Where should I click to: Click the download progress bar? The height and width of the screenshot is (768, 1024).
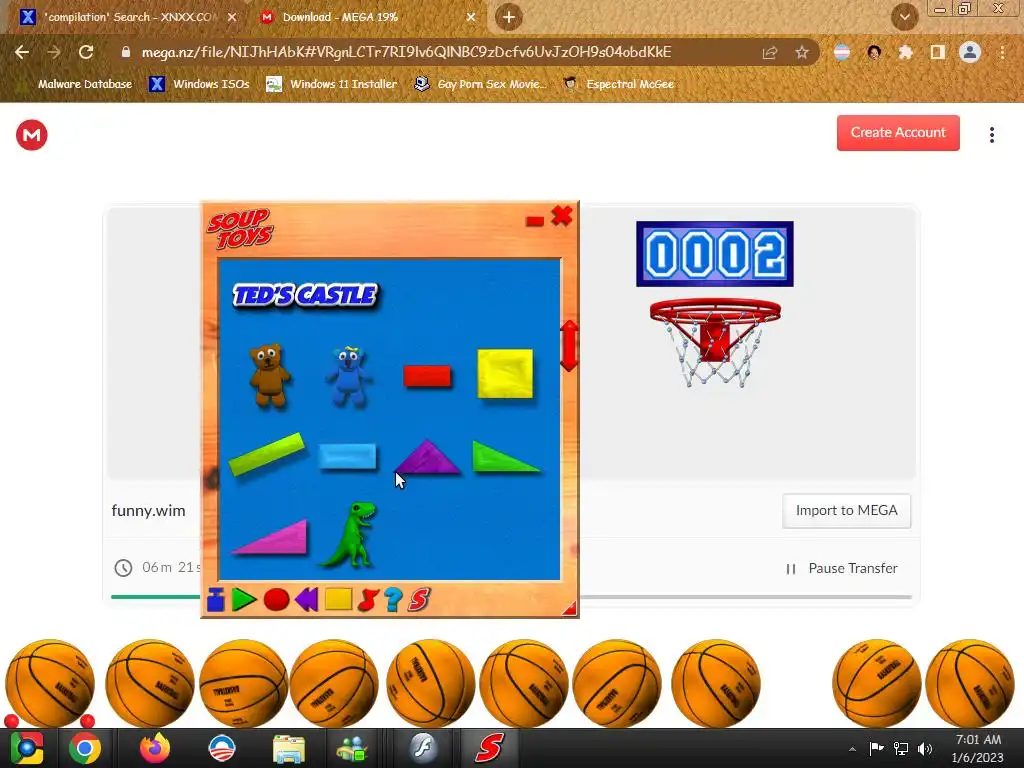pyautogui.click(x=511, y=597)
